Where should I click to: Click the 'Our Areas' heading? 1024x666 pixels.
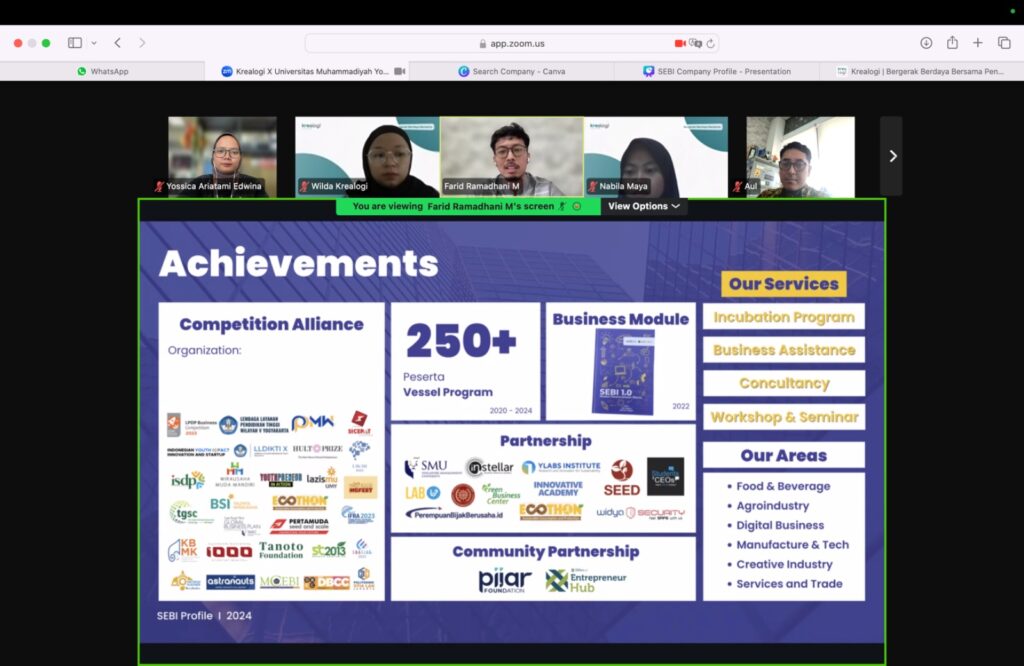click(x=784, y=455)
